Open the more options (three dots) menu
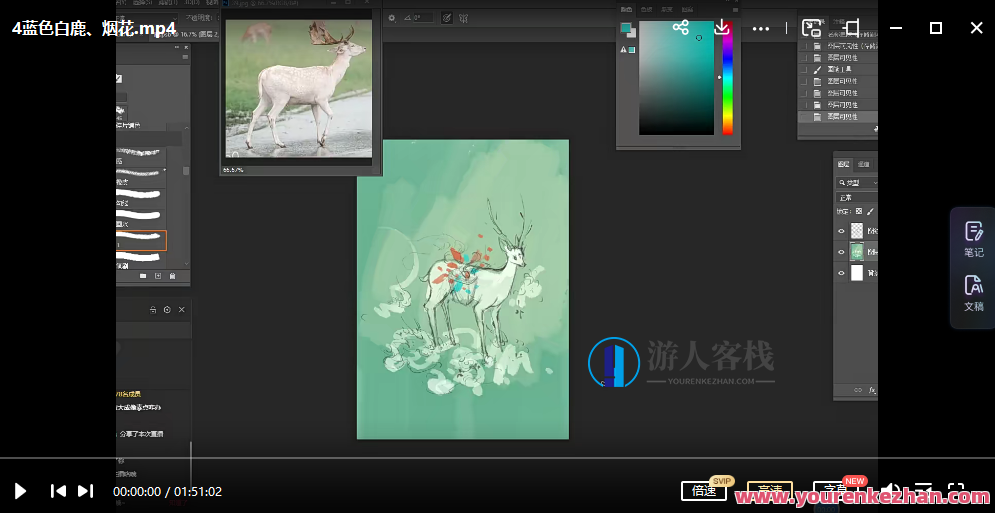Screen dimensions: 995x513 click(x=761, y=28)
